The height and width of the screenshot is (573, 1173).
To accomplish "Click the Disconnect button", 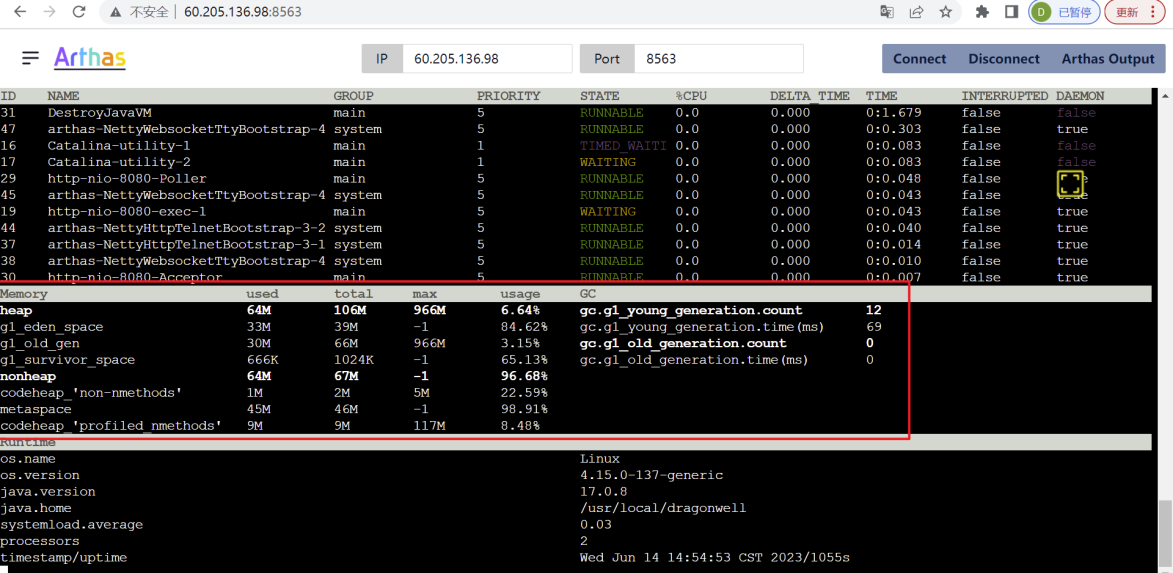I will [x=1004, y=58].
